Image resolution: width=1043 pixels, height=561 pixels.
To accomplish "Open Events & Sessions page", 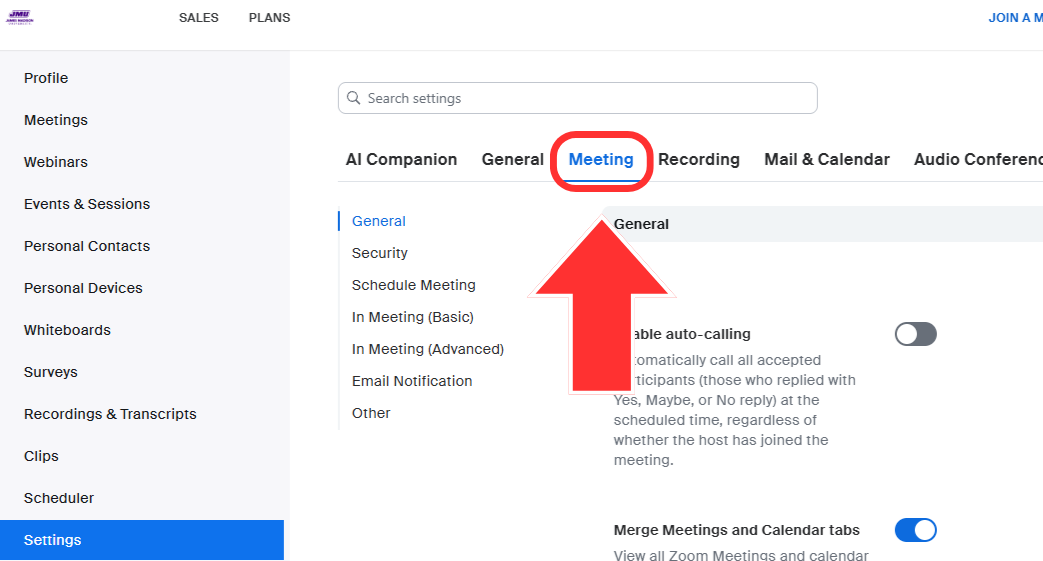I will [x=87, y=204].
